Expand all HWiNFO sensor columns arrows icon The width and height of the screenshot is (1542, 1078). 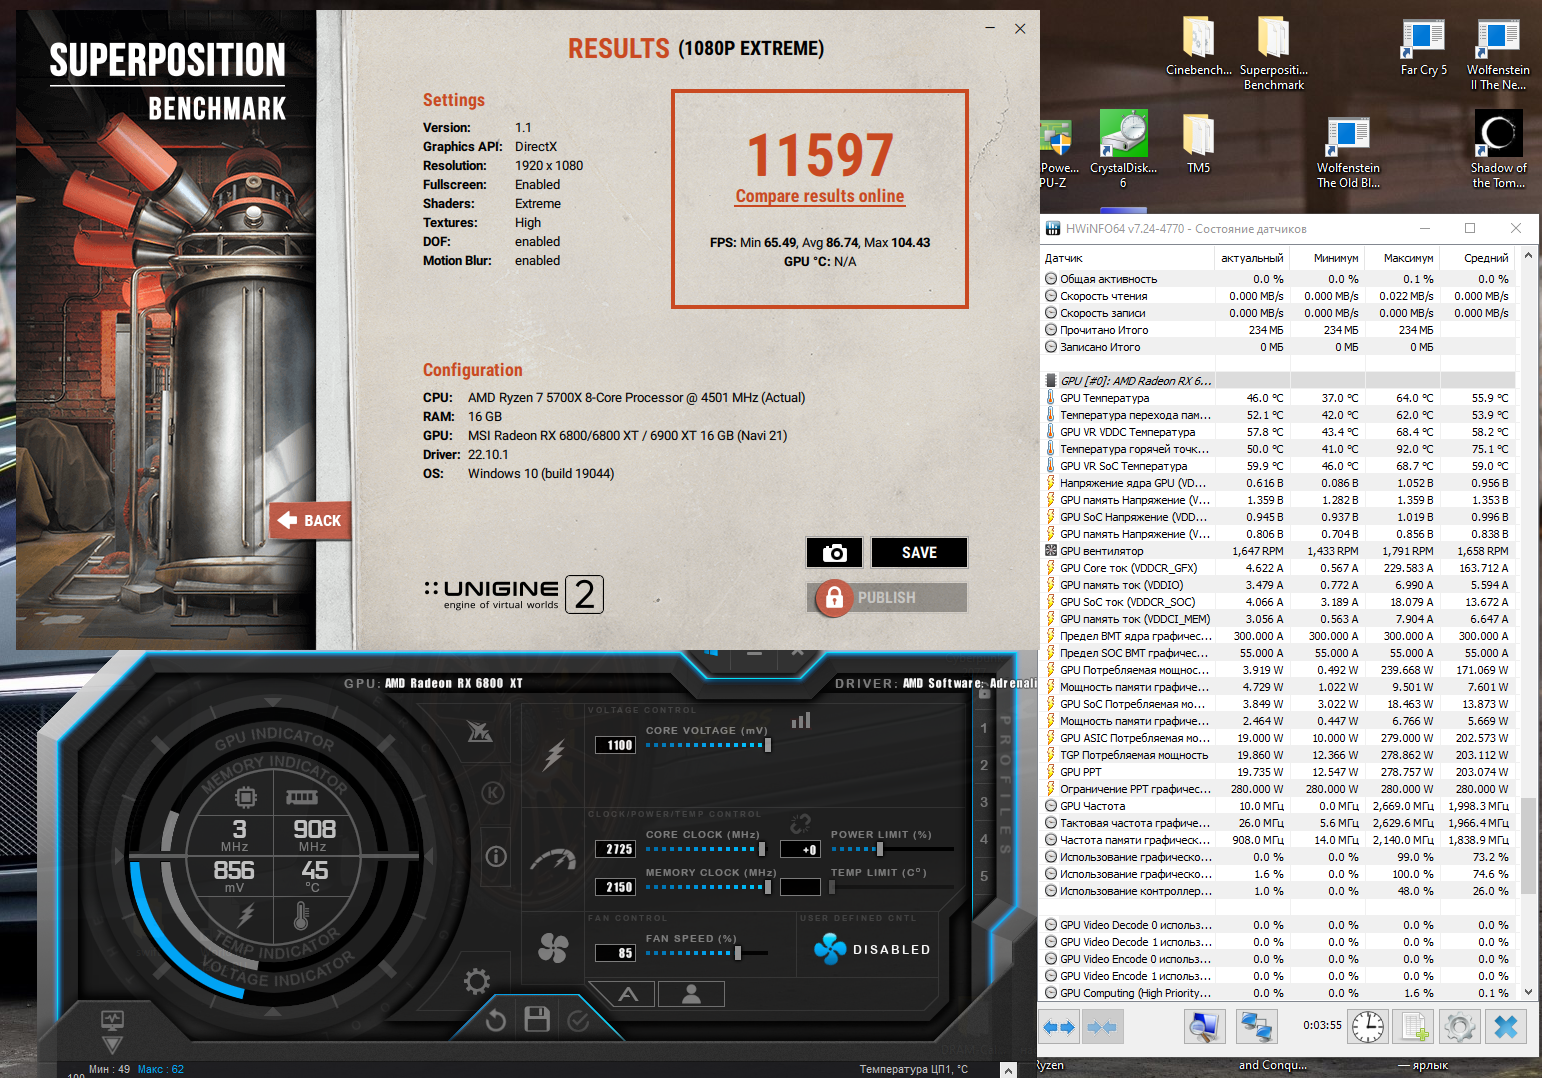coord(1059,1027)
